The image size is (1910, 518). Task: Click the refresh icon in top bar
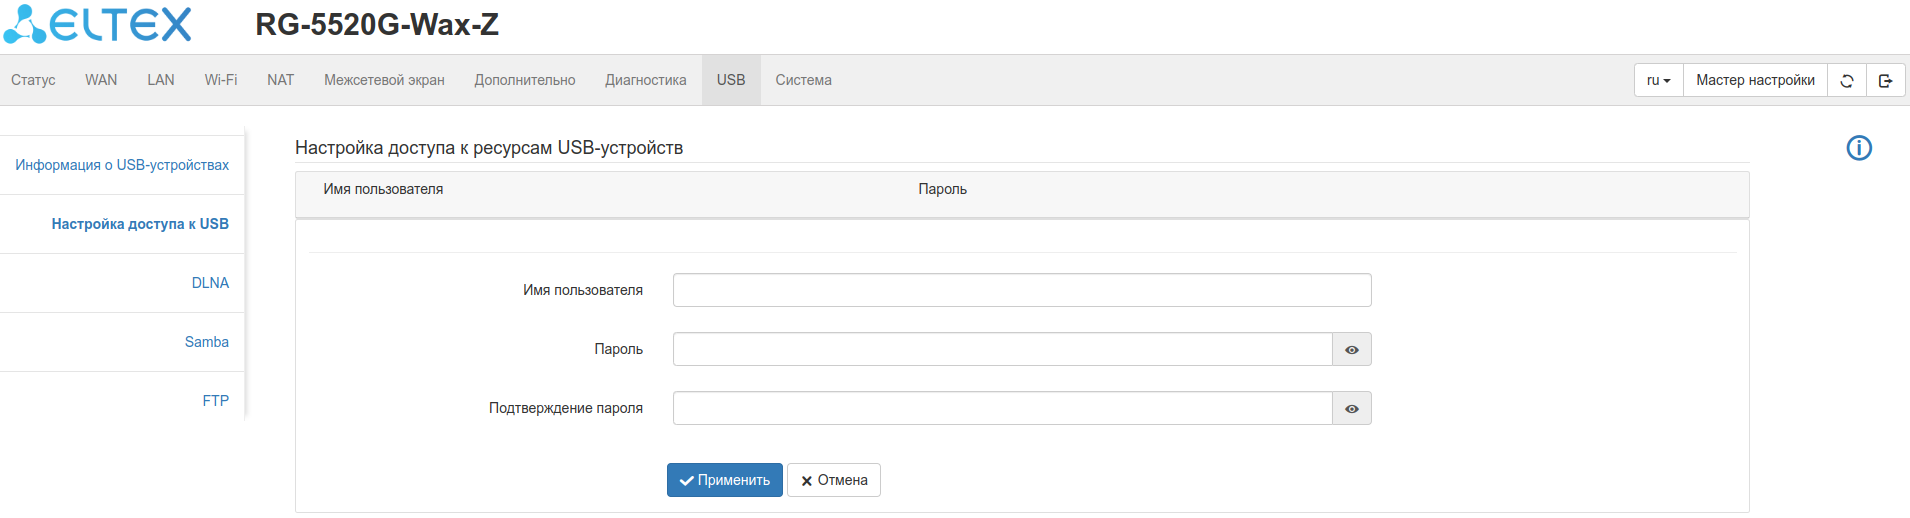[1847, 81]
